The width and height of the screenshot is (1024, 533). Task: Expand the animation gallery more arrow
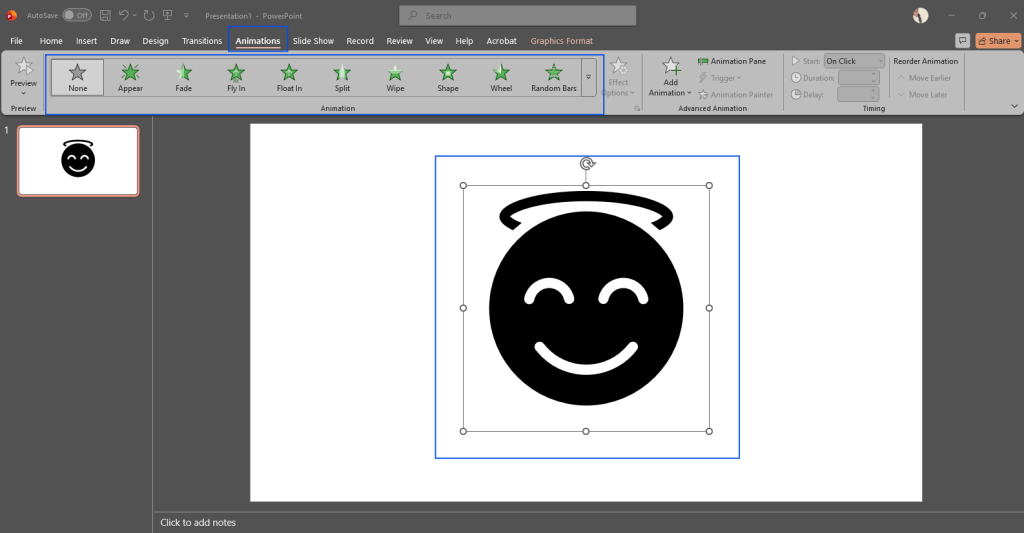pos(588,77)
